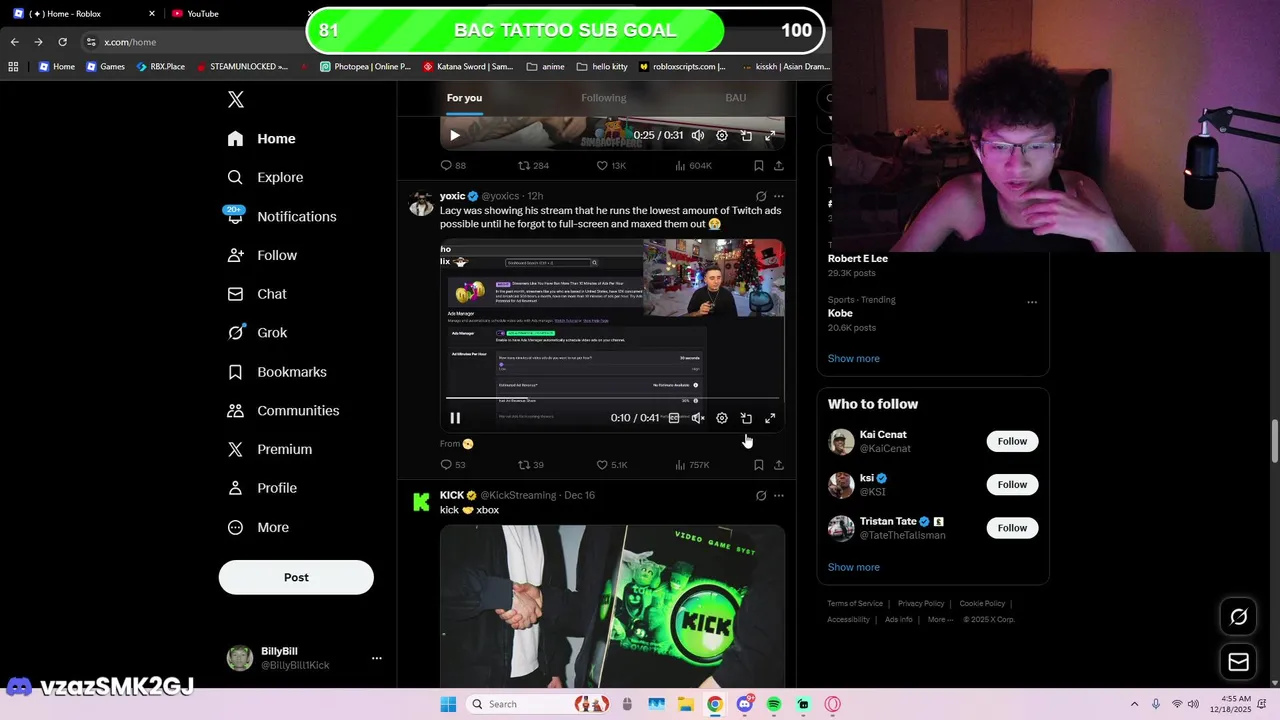This screenshot has height=720, width=1280.
Task: Follow Kai Cenat
Action: tap(1012, 441)
